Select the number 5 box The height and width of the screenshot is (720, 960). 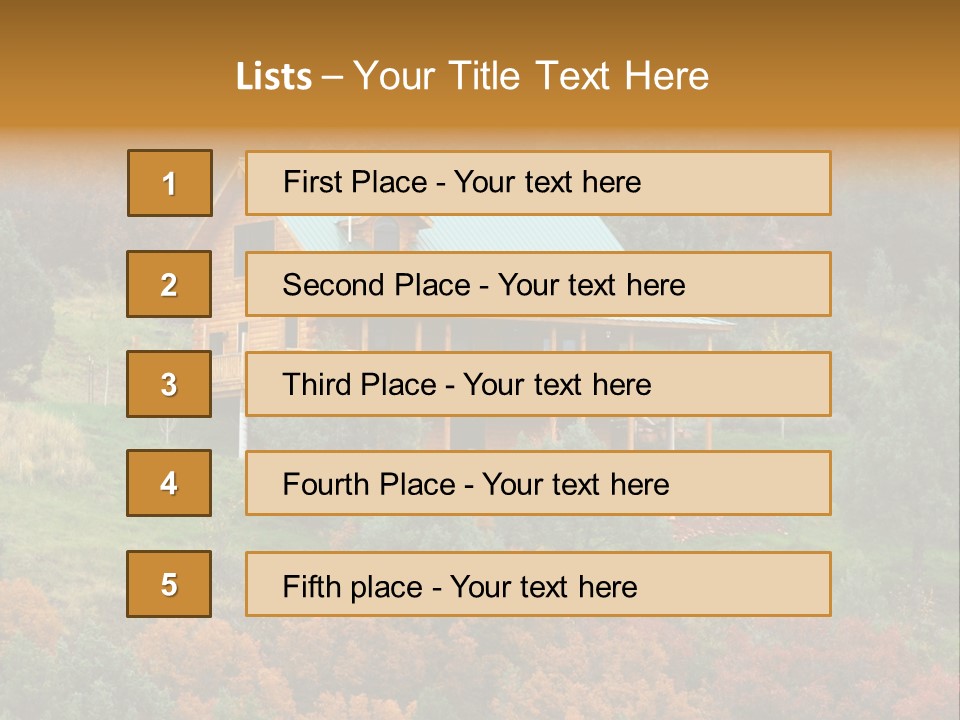pyautogui.click(x=169, y=584)
